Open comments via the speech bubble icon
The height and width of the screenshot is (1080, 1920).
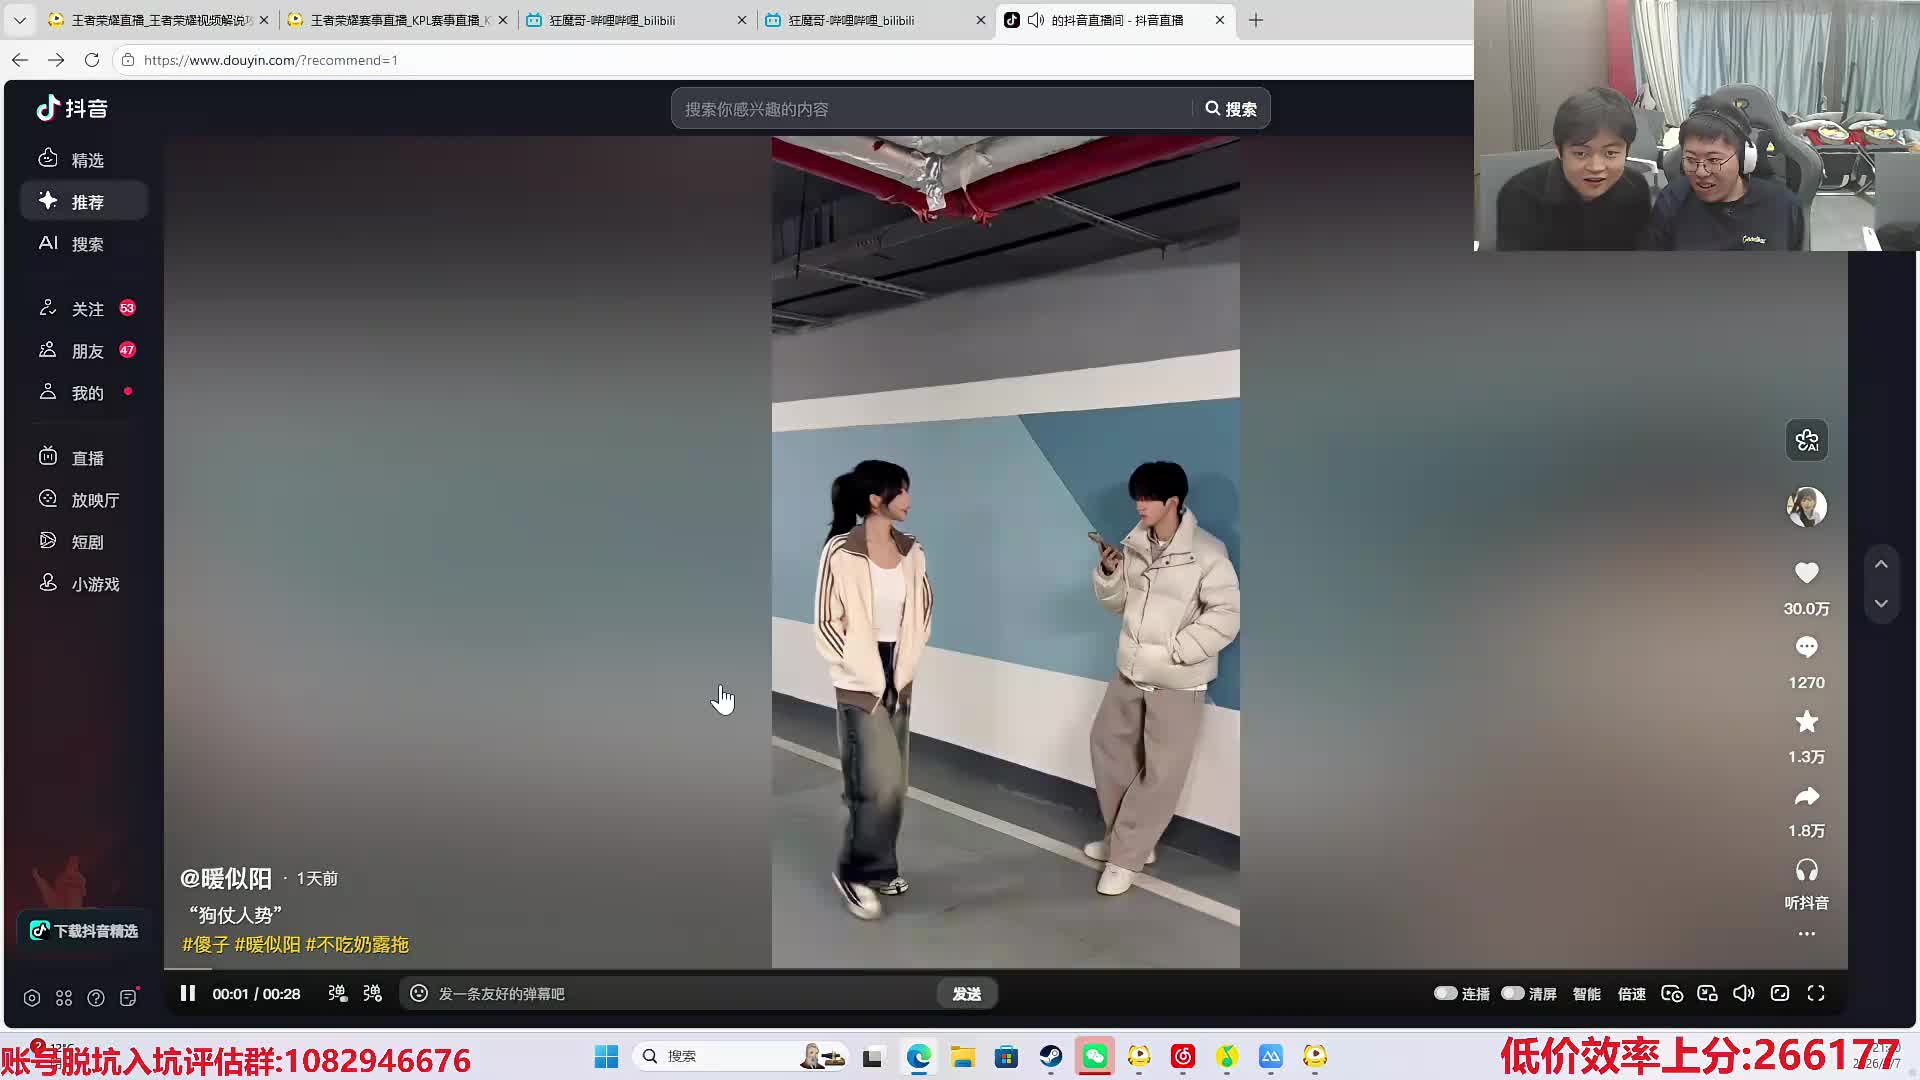click(1806, 647)
